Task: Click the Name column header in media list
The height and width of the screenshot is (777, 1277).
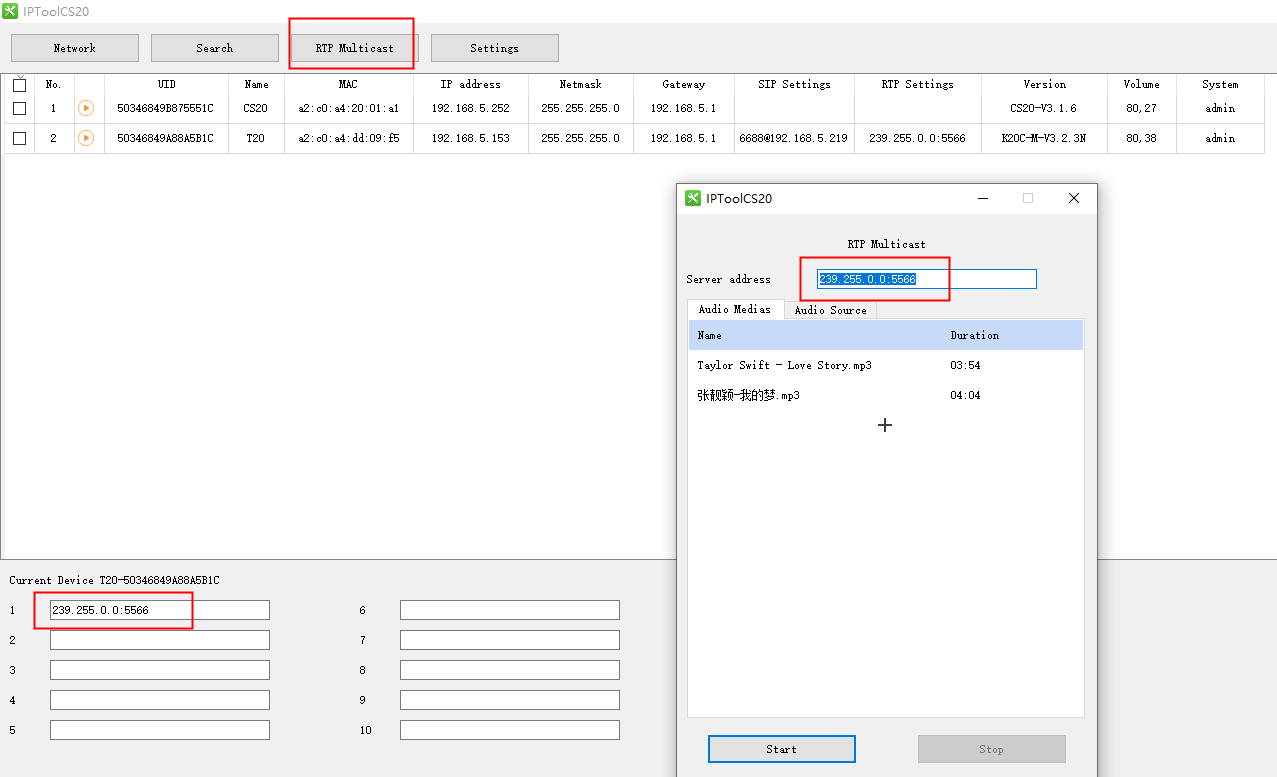Action: coord(709,335)
